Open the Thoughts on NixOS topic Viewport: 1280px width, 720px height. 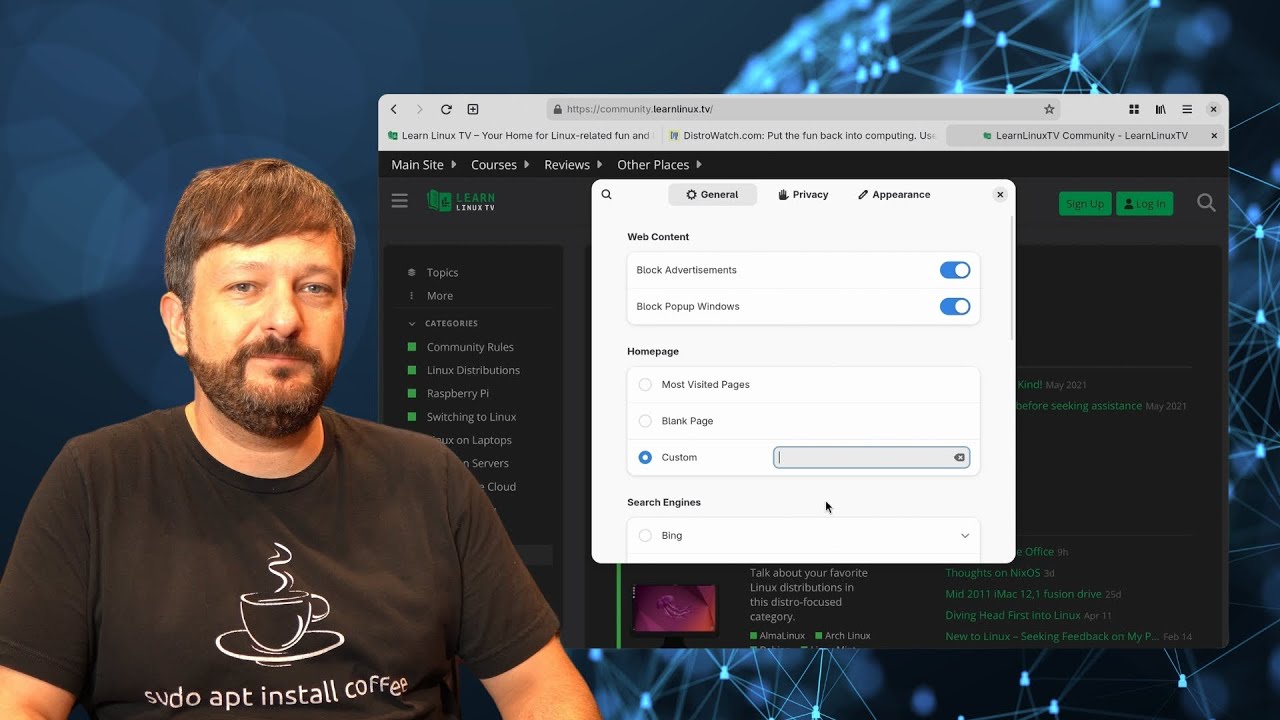coord(993,573)
